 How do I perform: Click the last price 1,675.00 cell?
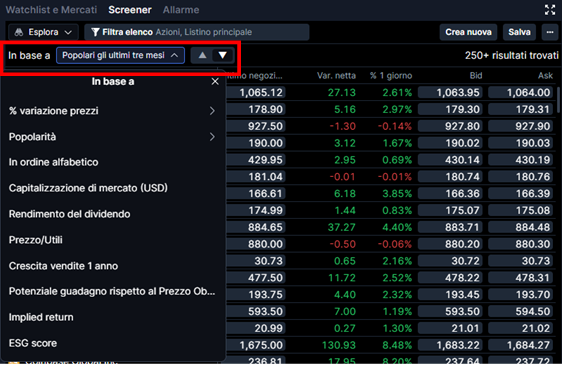(x=256, y=345)
